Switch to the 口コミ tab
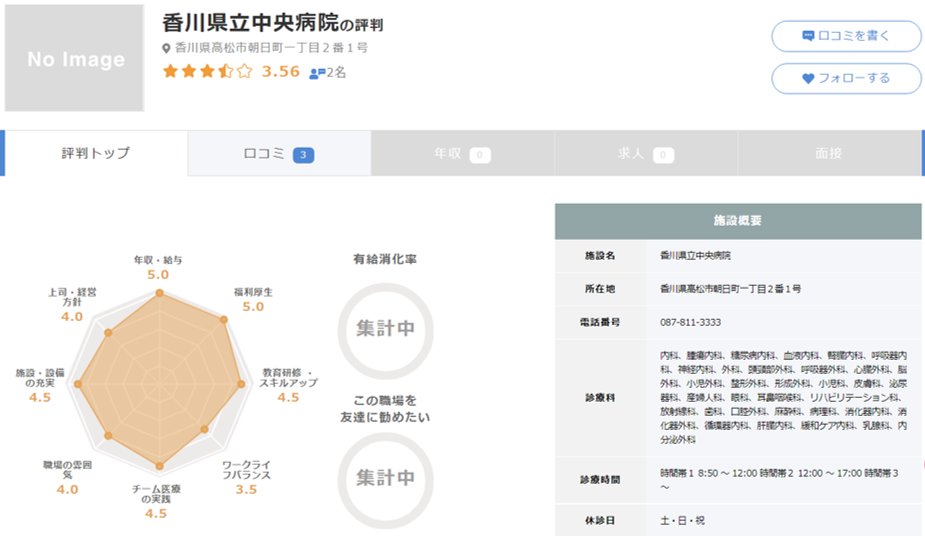925x536 pixels. click(279, 154)
